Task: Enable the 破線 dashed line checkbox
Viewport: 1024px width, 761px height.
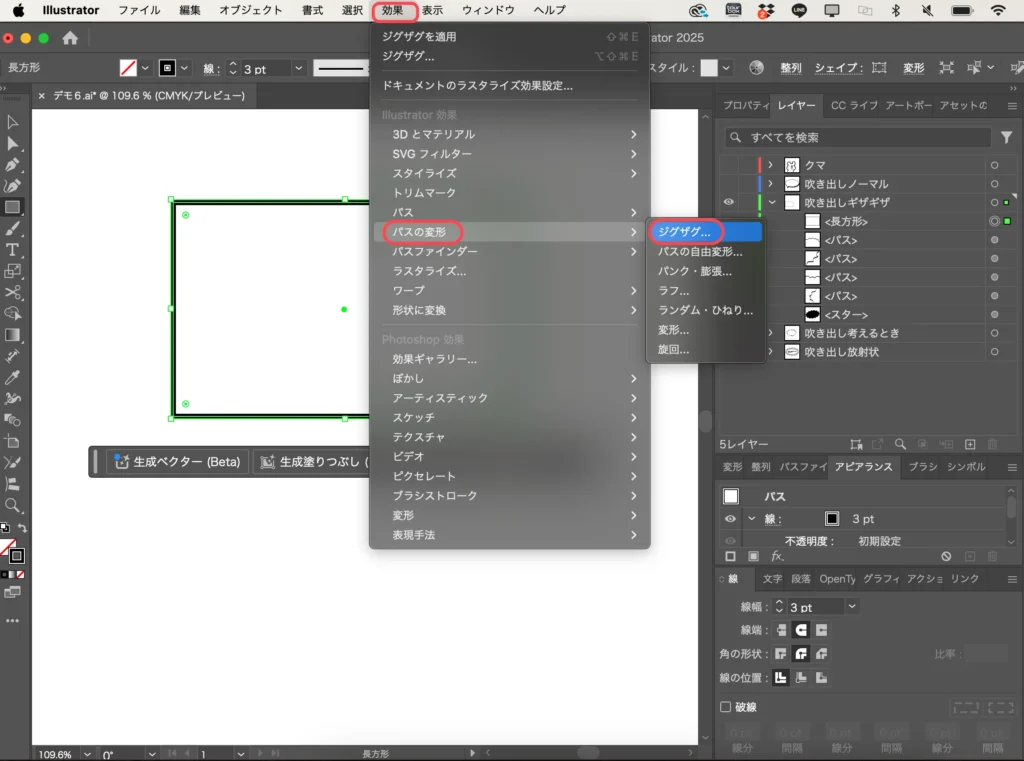Action: coord(726,707)
